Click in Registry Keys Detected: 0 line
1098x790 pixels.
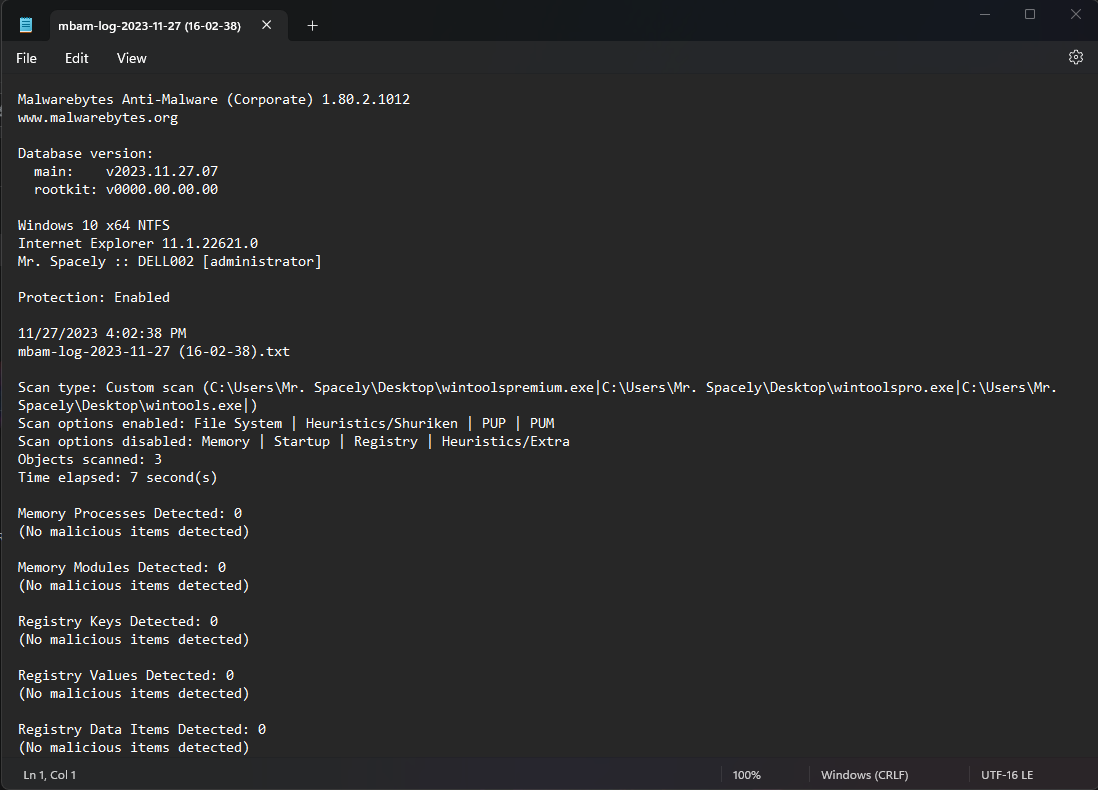(x=118, y=621)
